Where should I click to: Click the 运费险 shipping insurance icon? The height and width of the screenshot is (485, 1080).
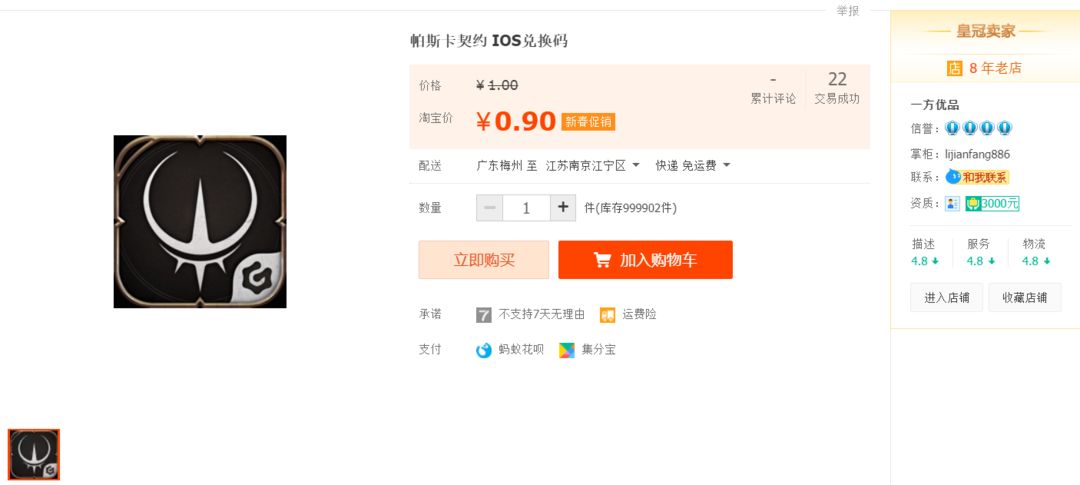pos(607,315)
